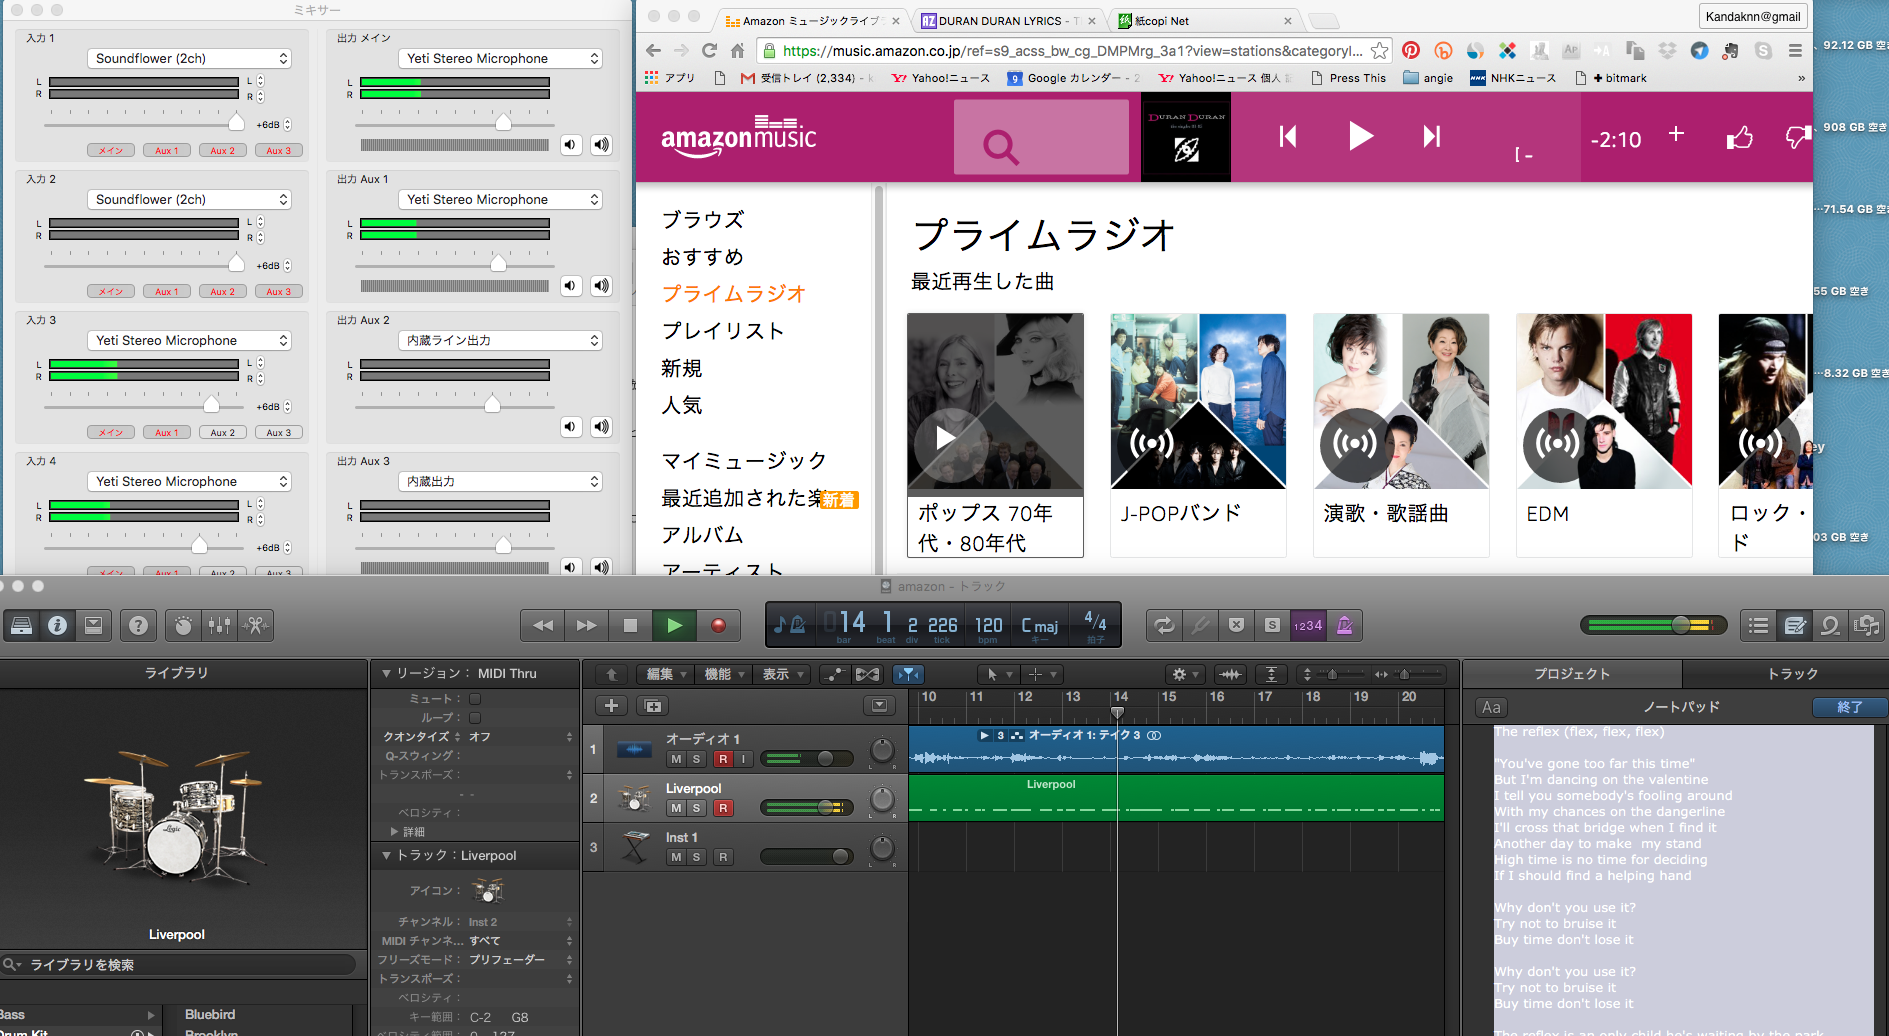Expand the 詳細 disclosure triangle
This screenshot has height=1036, width=1889.
[x=394, y=832]
